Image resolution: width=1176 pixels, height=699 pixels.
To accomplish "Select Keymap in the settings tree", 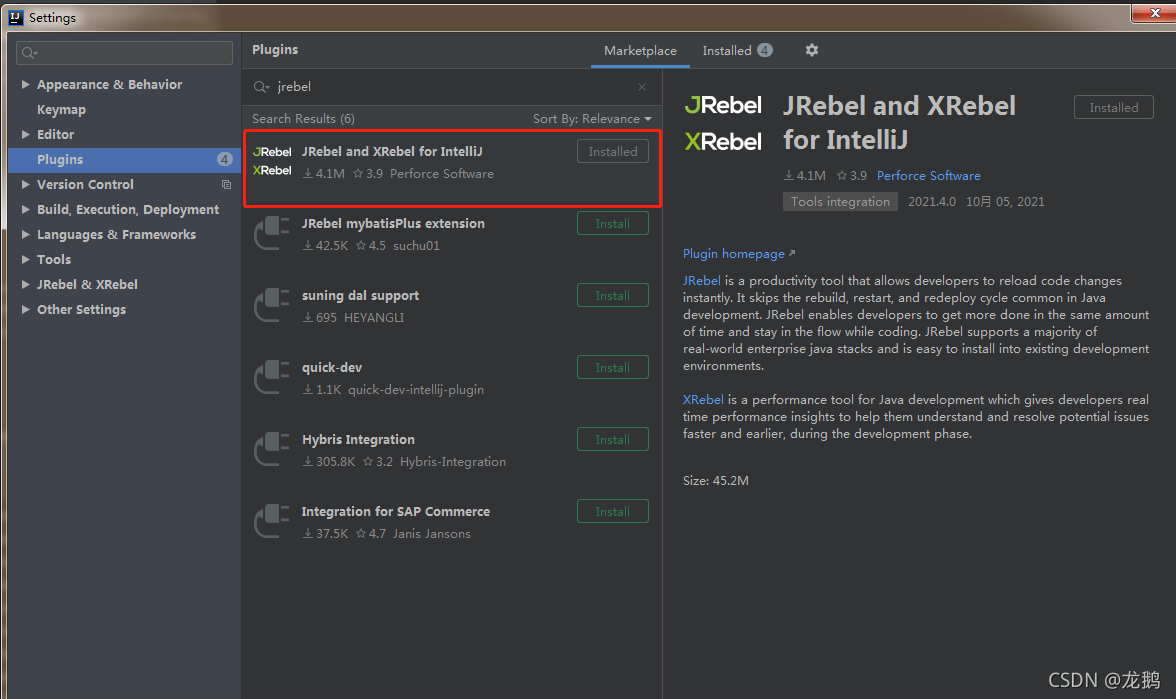I will [62, 110].
